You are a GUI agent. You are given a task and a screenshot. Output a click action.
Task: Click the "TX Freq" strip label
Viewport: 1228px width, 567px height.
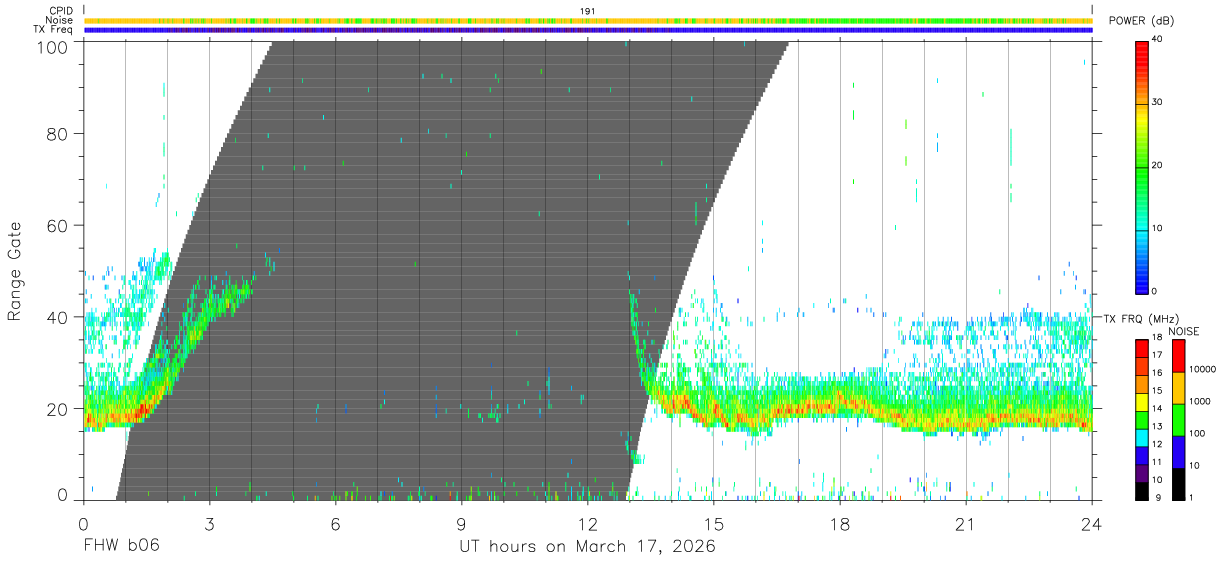pos(54,30)
